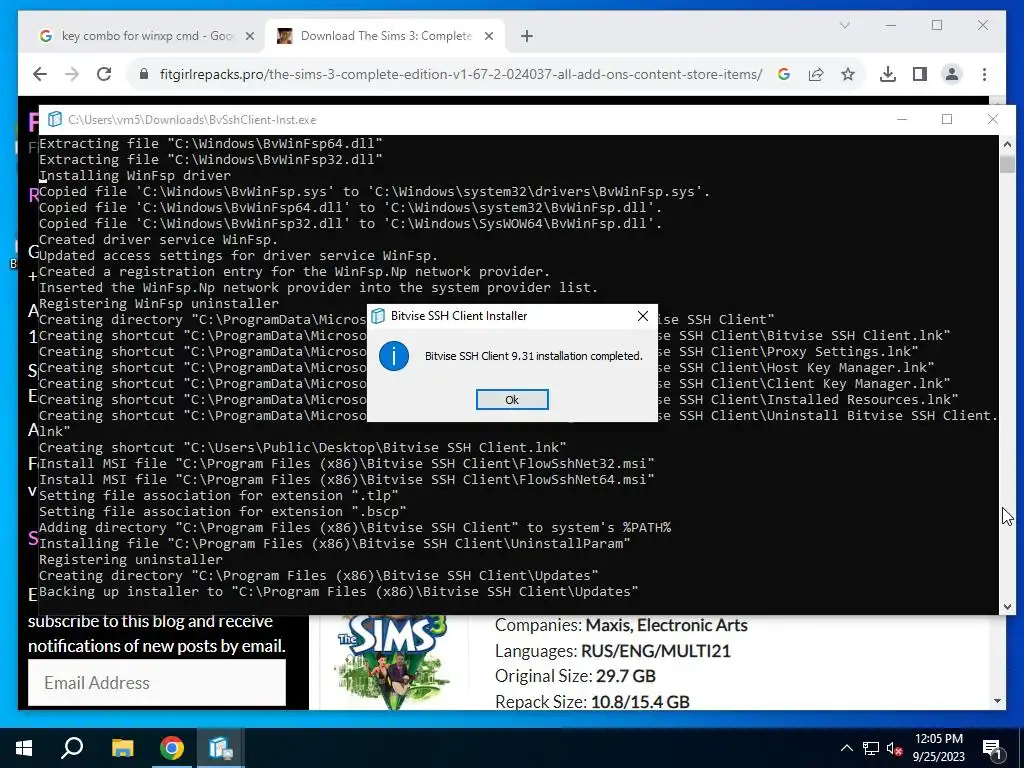Toggle Chrome side panel
Screen dimensions: 1024x768
(920, 74)
